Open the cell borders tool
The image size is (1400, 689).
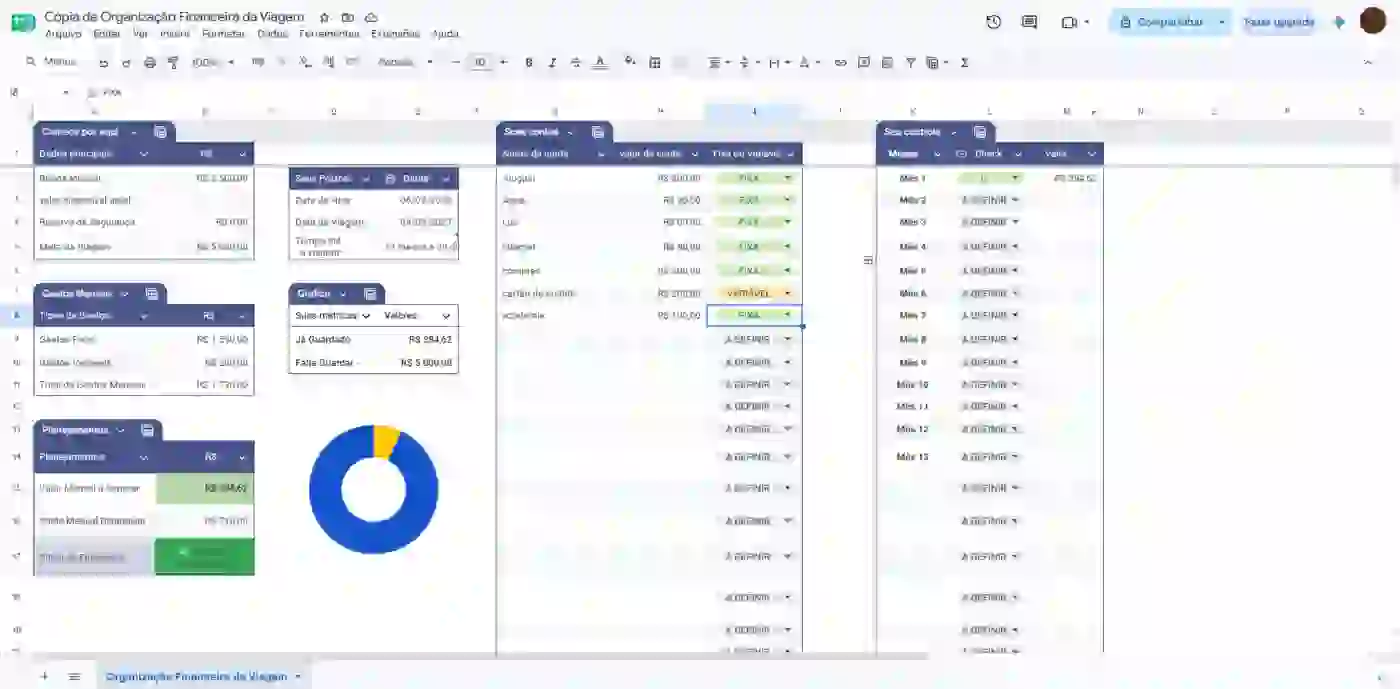655,62
